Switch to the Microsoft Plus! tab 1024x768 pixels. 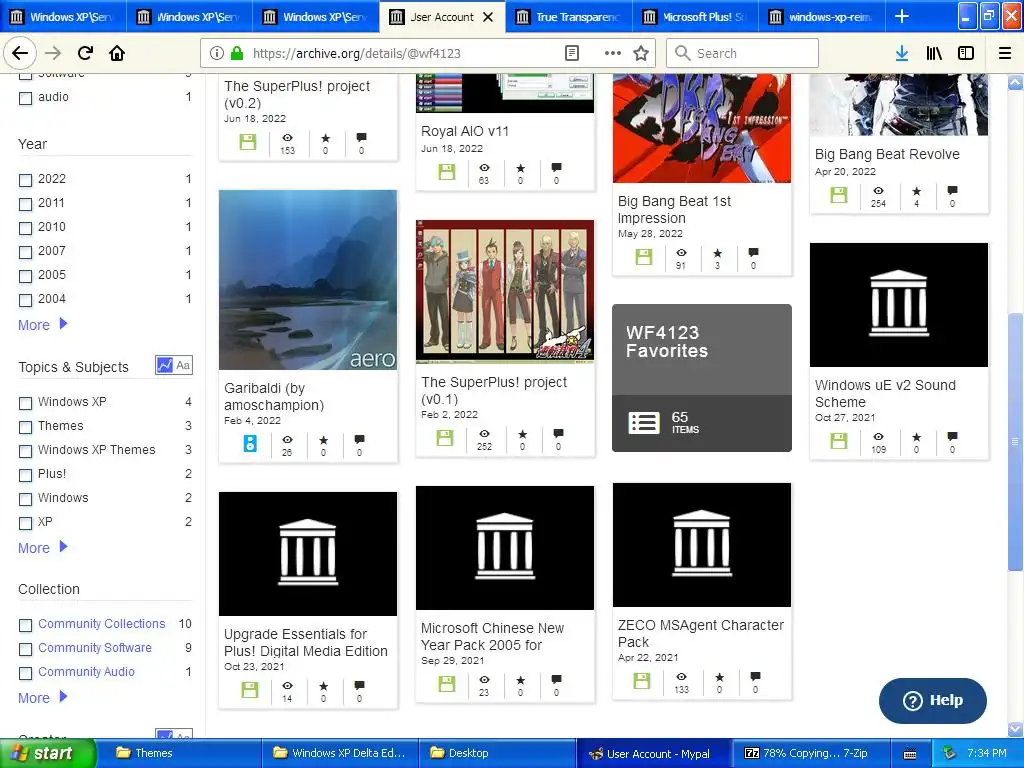(x=695, y=16)
